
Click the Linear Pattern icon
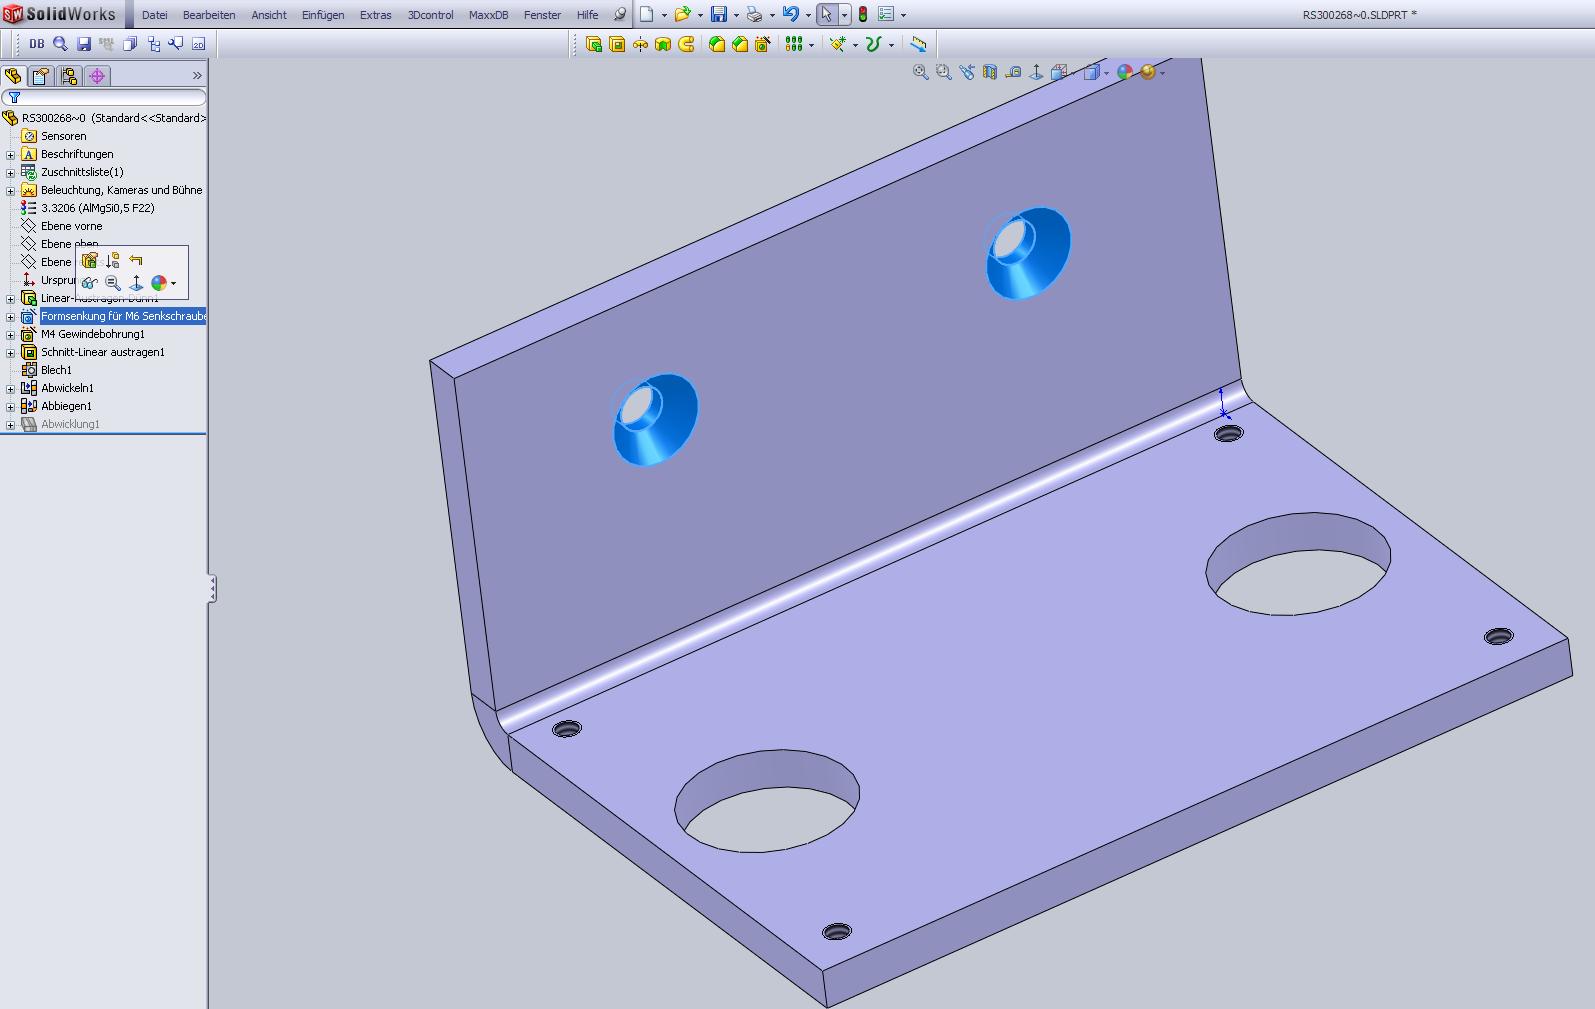(794, 44)
